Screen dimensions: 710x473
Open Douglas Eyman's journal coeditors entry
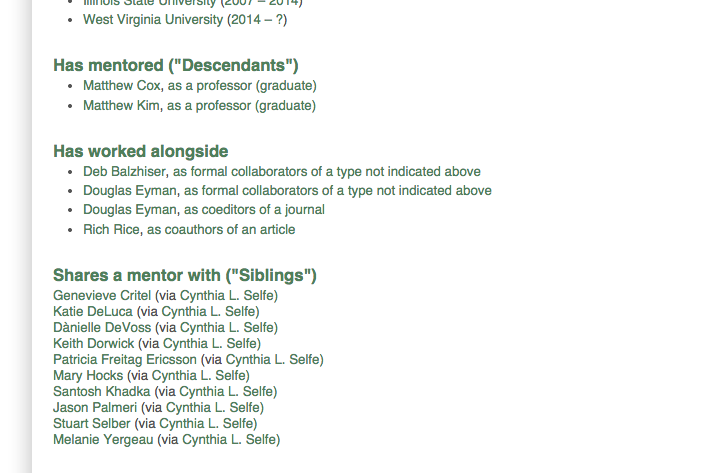tap(204, 210)
